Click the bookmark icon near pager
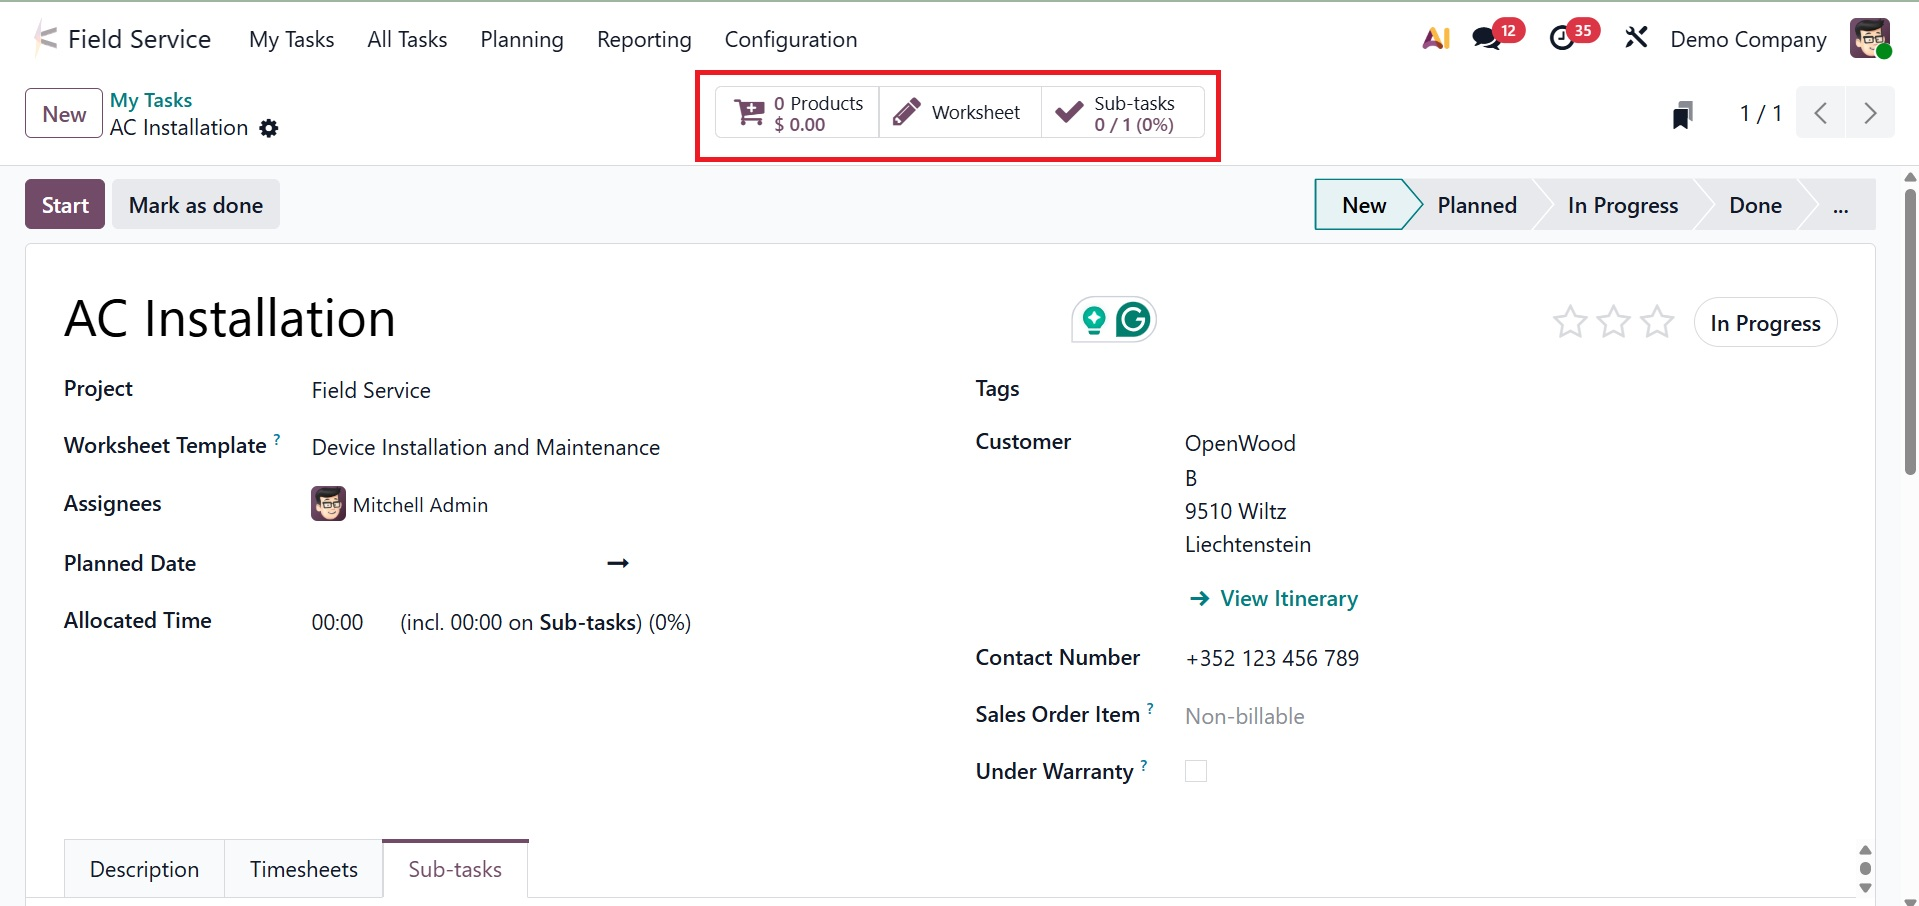 [x=1682, y=115]
